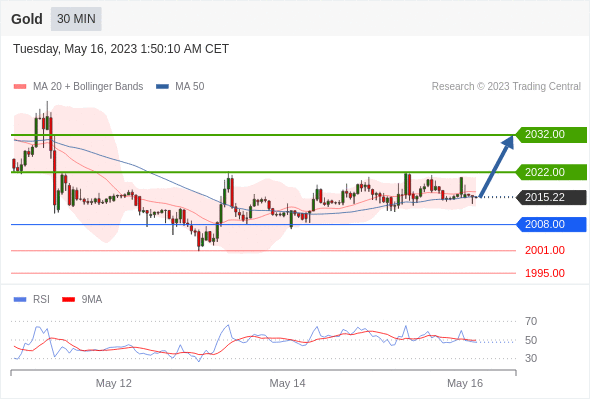
Task: Click the MA 20 + Bollinger Bands red swatch
Action: click(20, 87)
